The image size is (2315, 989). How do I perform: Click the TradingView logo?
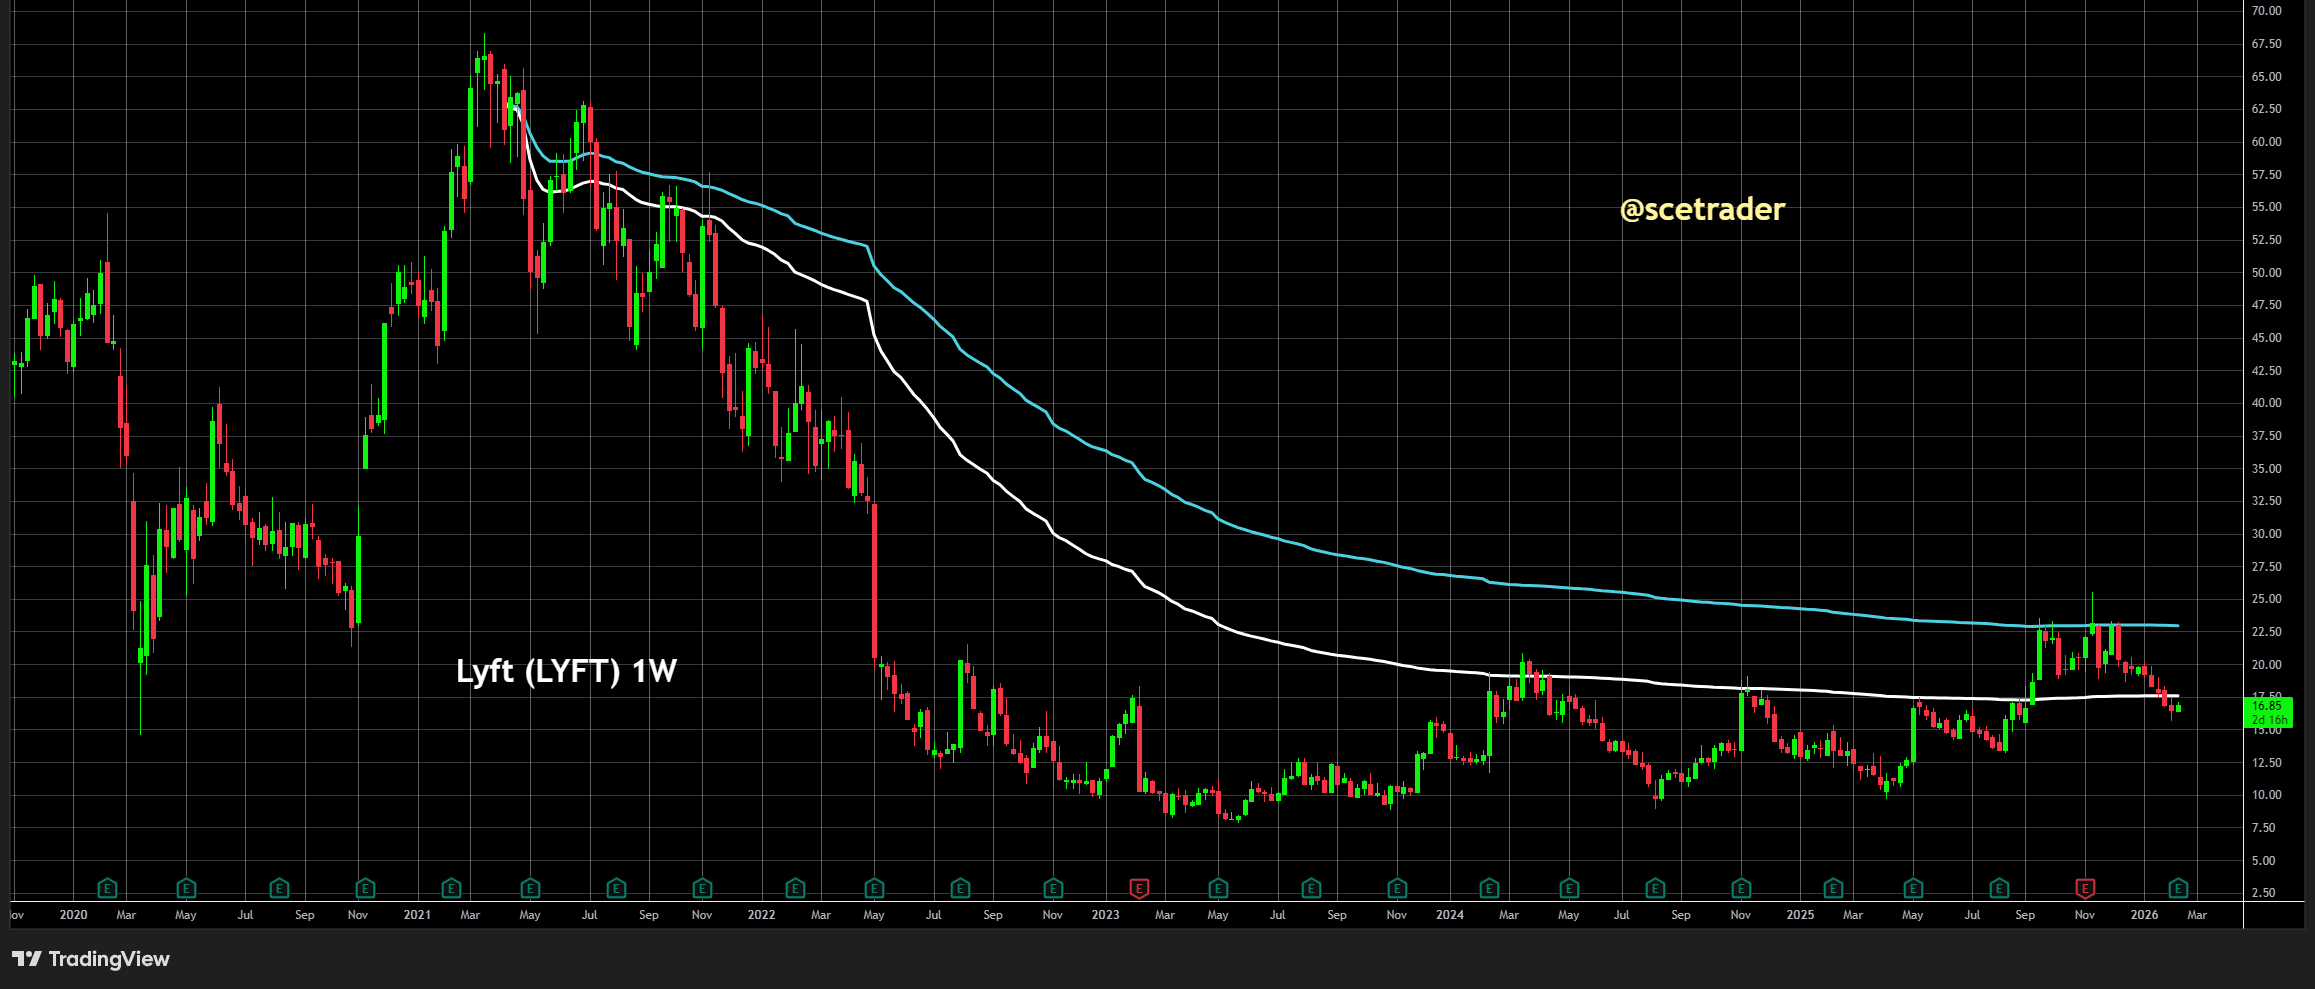(x=91, y=959)
